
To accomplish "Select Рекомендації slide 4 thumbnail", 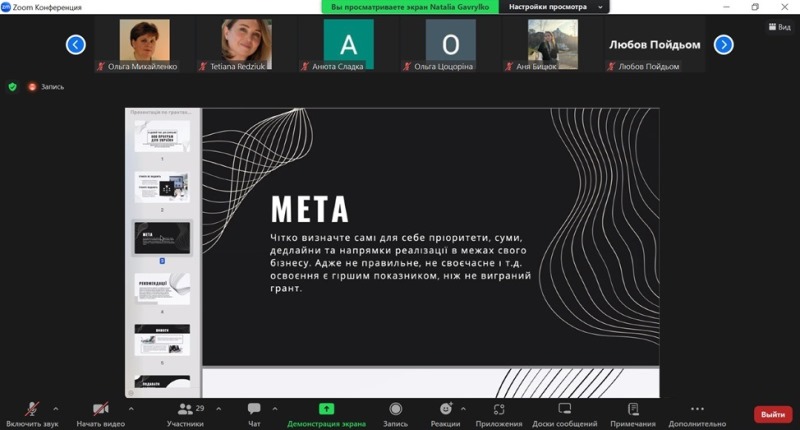I will 162,289.
